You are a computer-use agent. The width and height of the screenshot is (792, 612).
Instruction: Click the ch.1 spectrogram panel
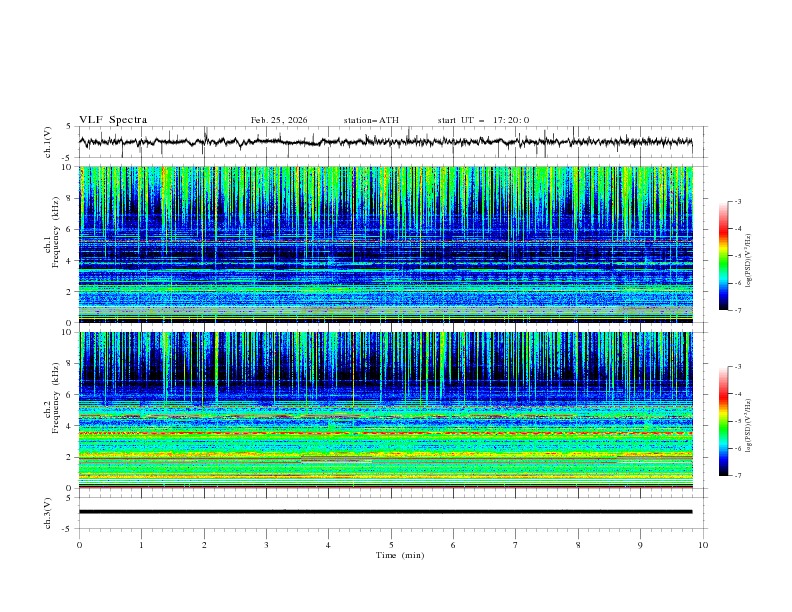point(386,244)
